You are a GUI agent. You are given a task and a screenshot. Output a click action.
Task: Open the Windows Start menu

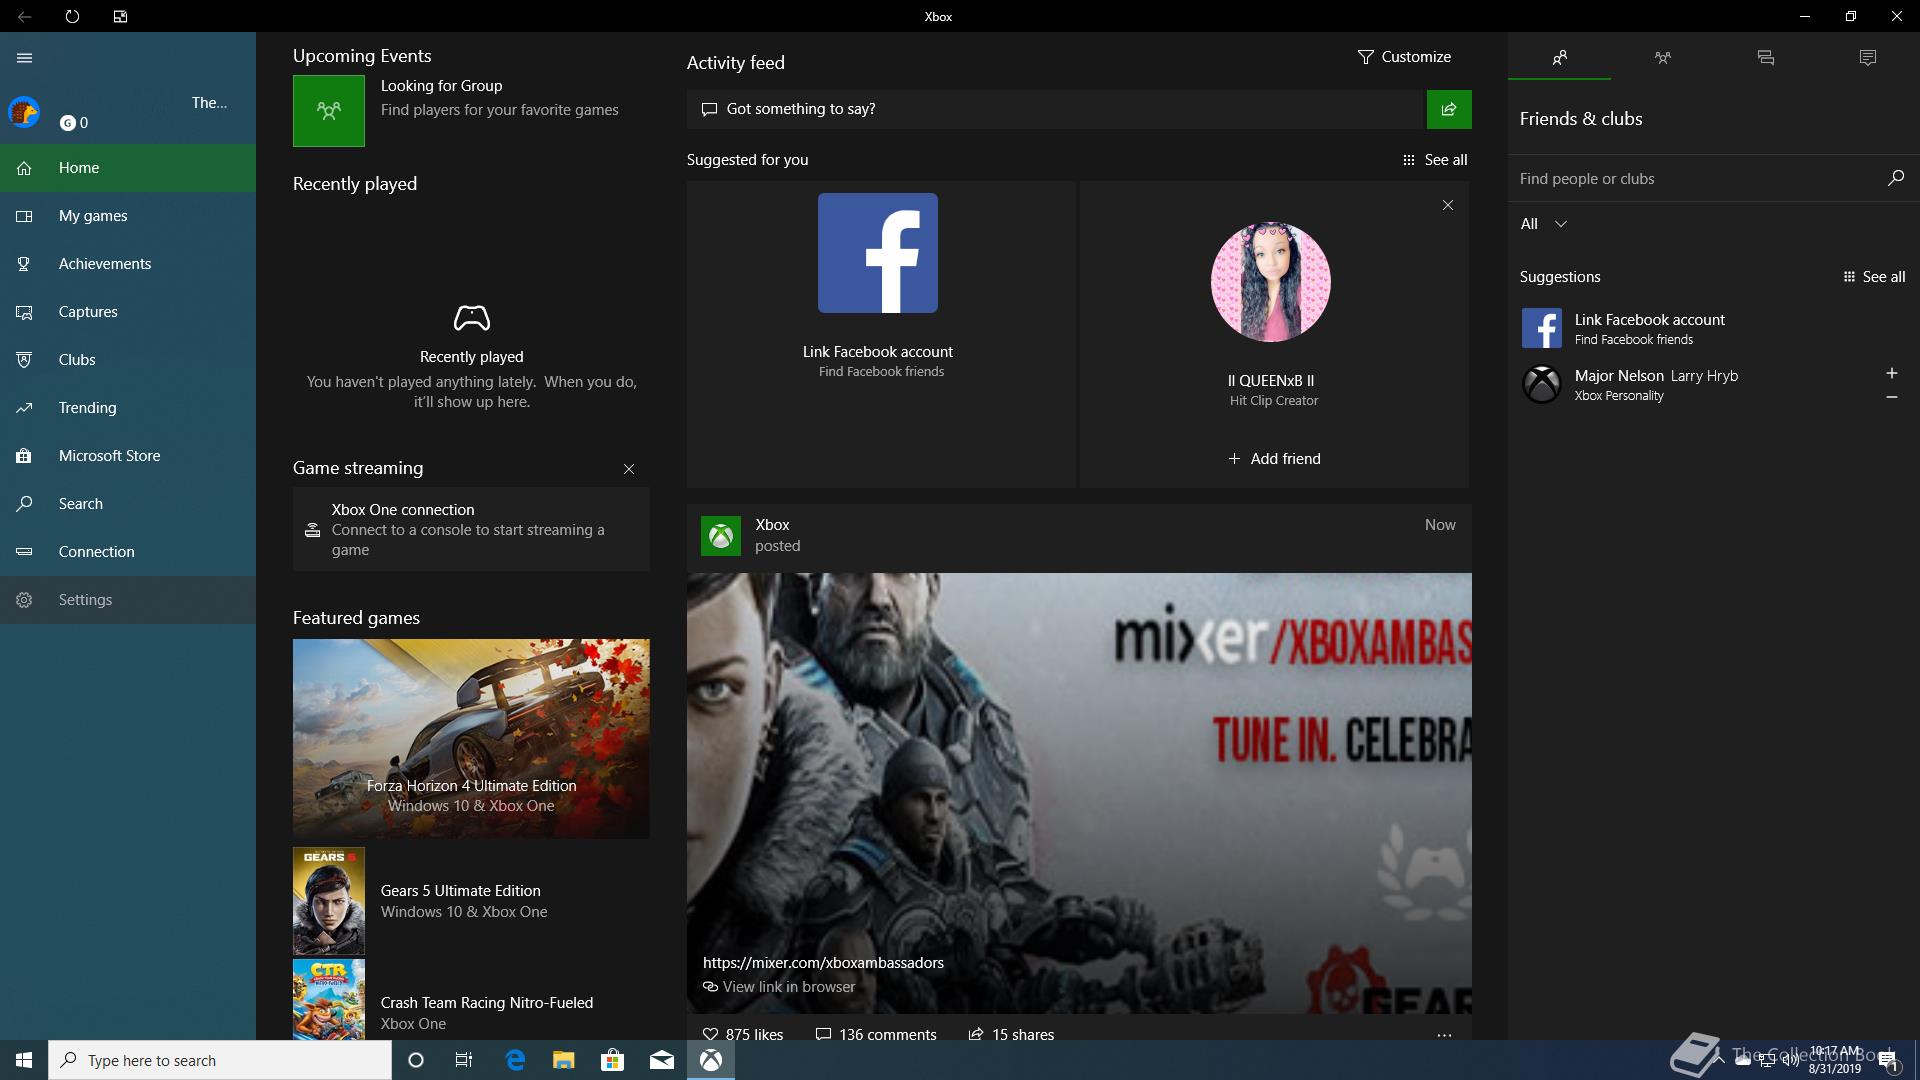(24, 1060)
